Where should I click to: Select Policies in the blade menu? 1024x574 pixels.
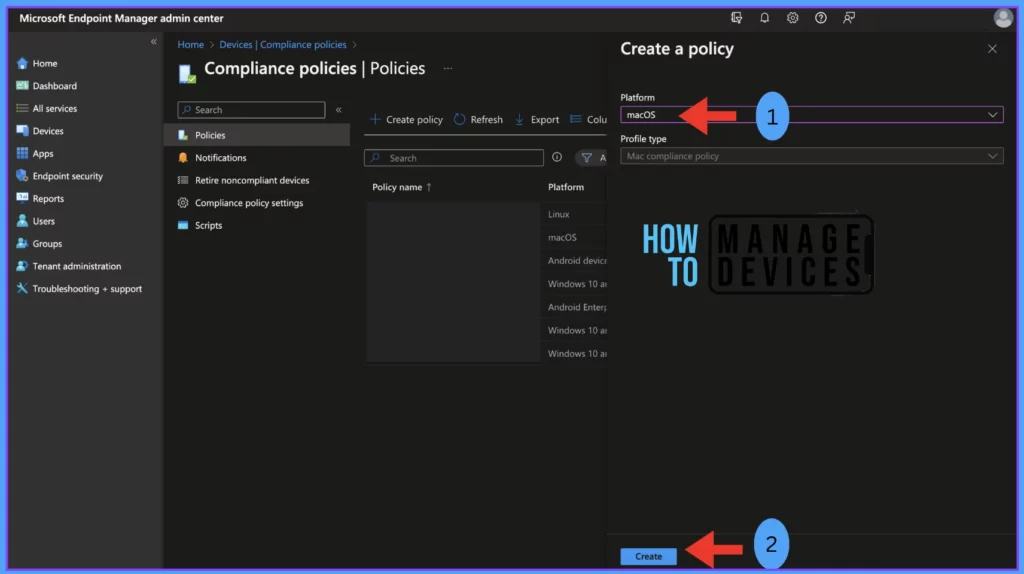click(257, 135)
